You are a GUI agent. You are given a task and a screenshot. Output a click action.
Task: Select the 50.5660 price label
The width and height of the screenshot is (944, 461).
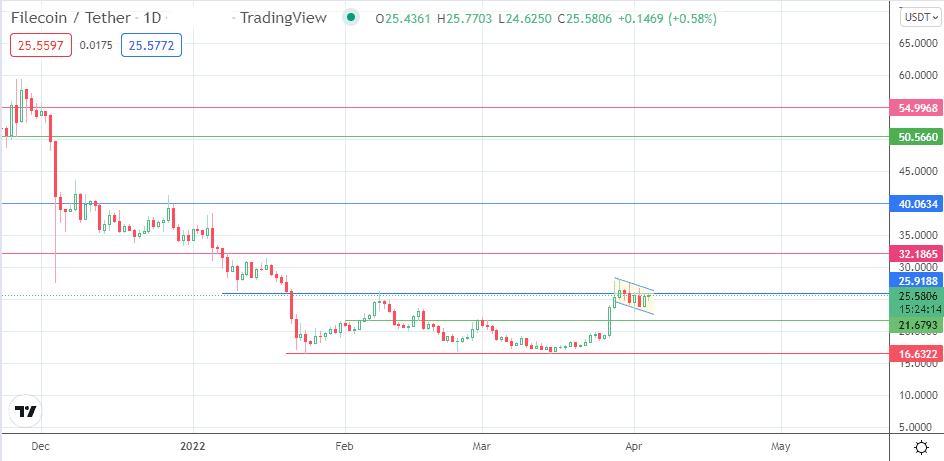click(x=918, y=137)
